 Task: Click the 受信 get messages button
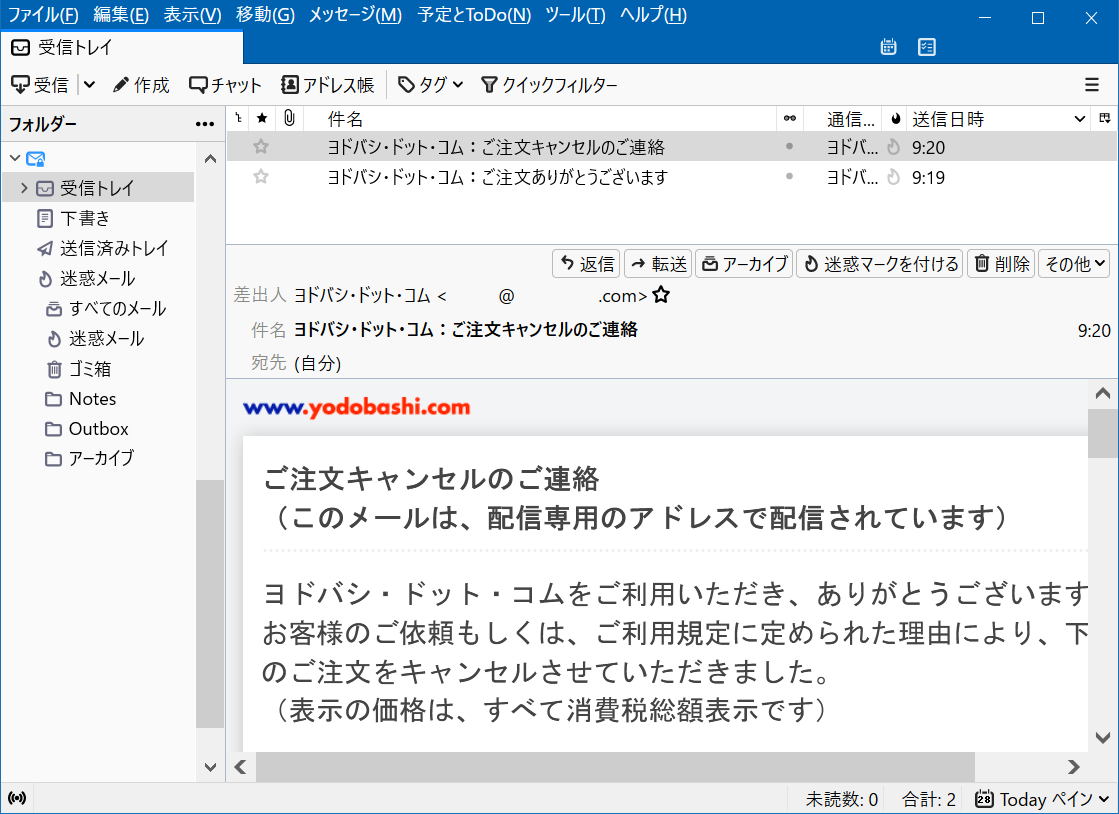(40, 85)
